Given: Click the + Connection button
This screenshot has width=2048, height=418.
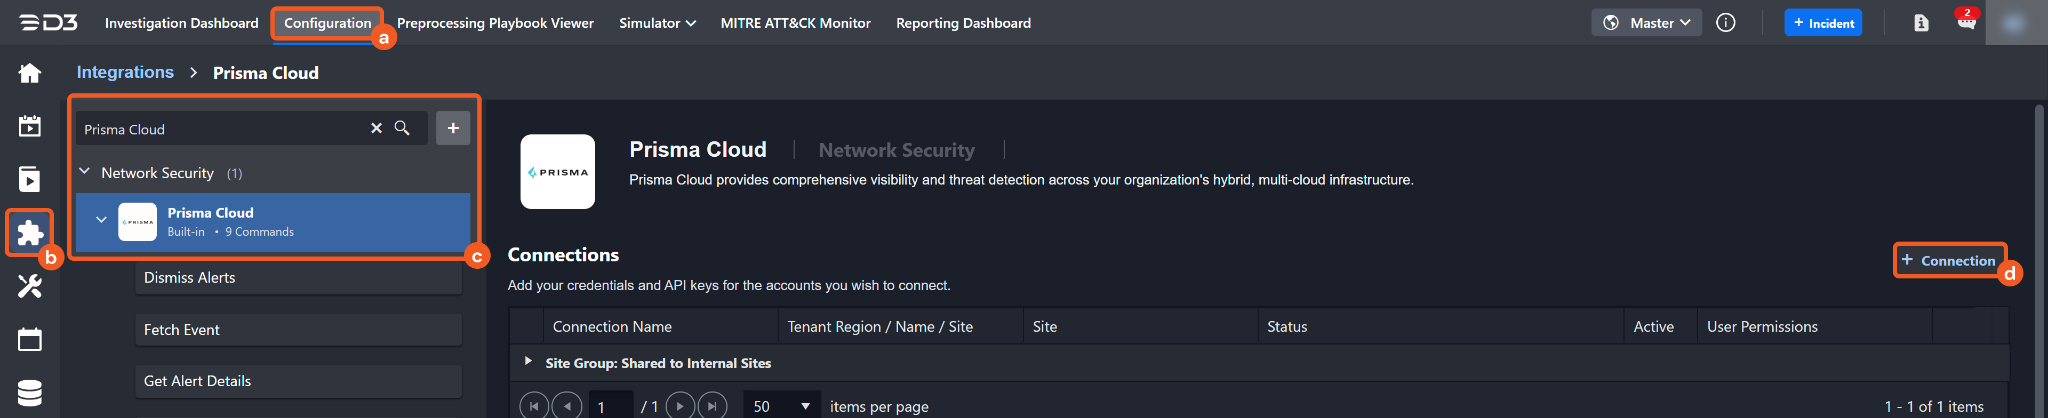Looking at the screenshot, I should (1948, 260).
